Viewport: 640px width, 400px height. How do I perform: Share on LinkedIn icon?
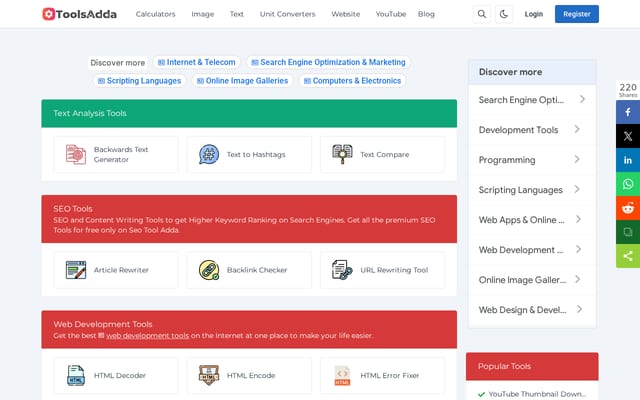coord(628,160)
